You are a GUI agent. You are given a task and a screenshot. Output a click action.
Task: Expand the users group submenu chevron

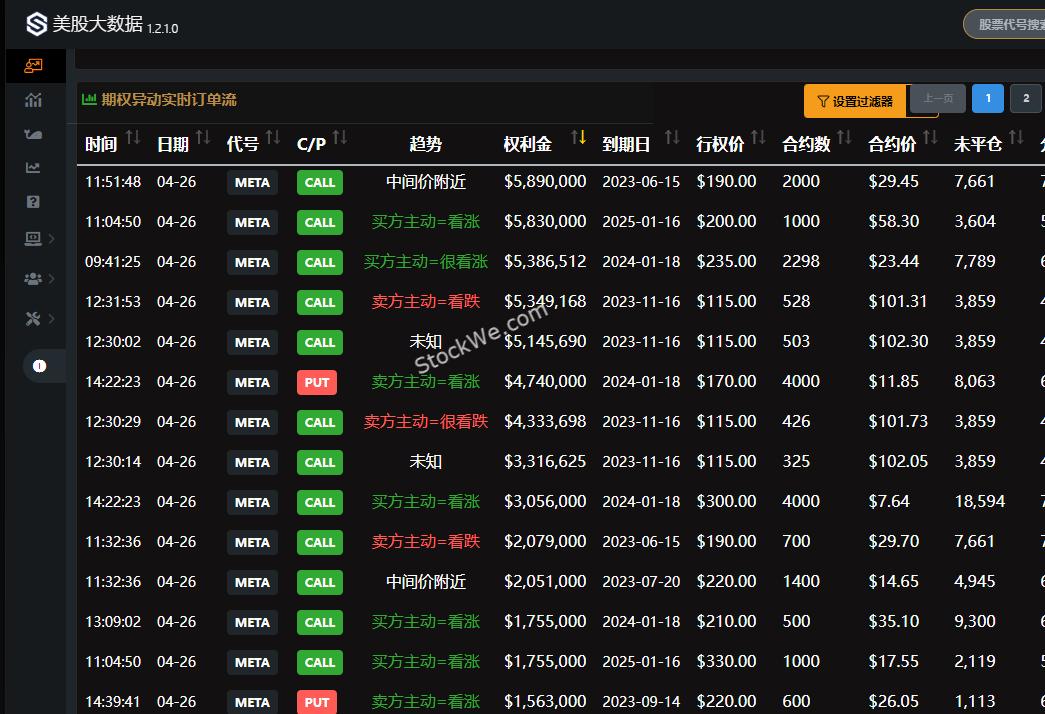[x=52, y=279]
